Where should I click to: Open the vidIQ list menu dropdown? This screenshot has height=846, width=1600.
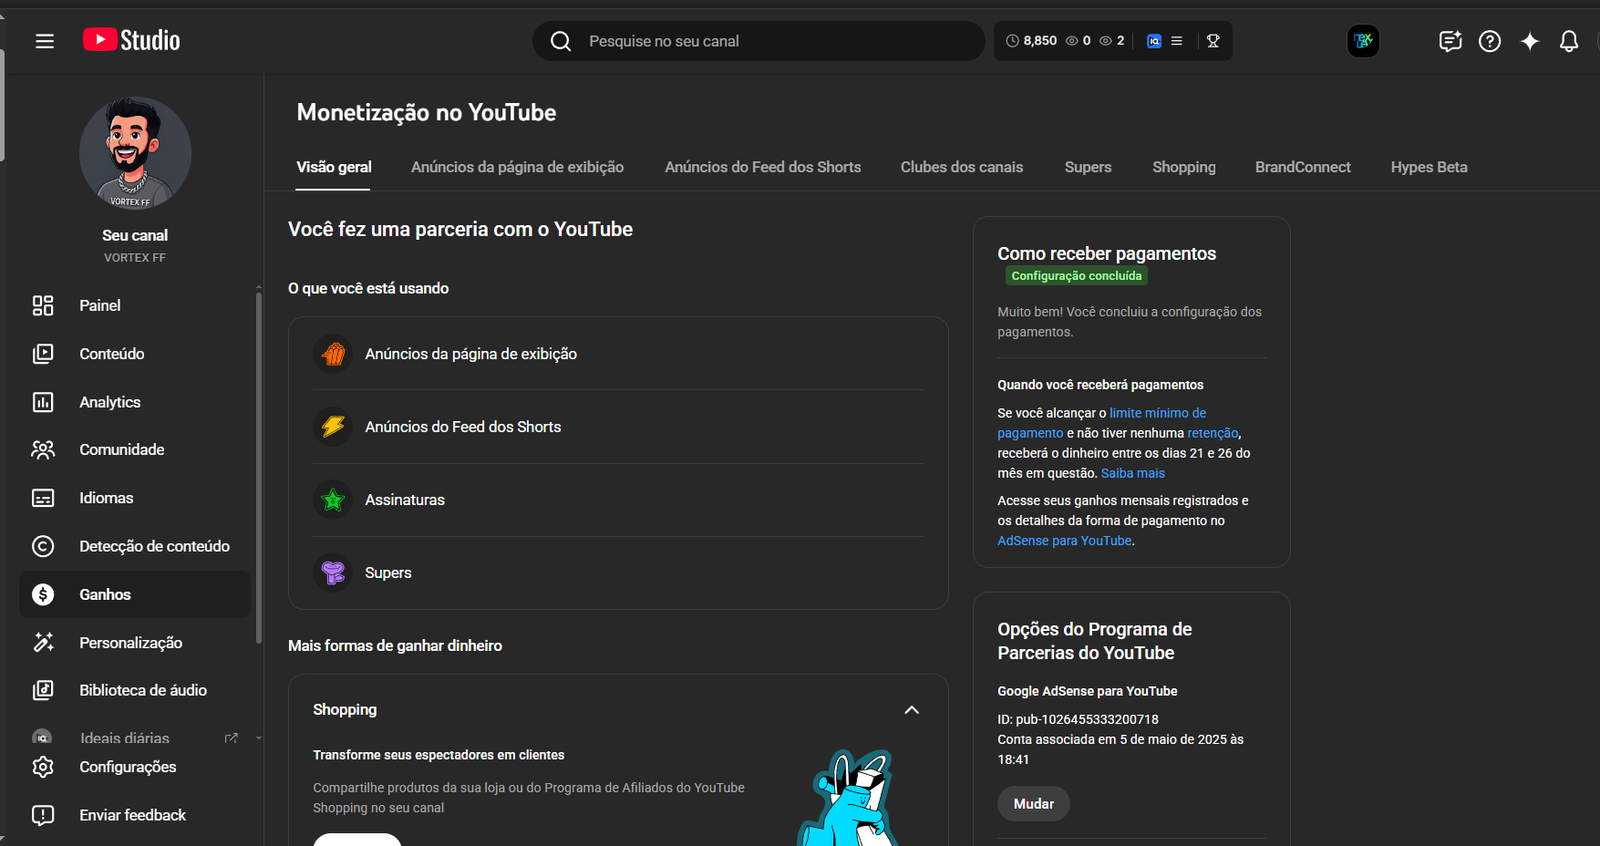[x=1177, y=41]
